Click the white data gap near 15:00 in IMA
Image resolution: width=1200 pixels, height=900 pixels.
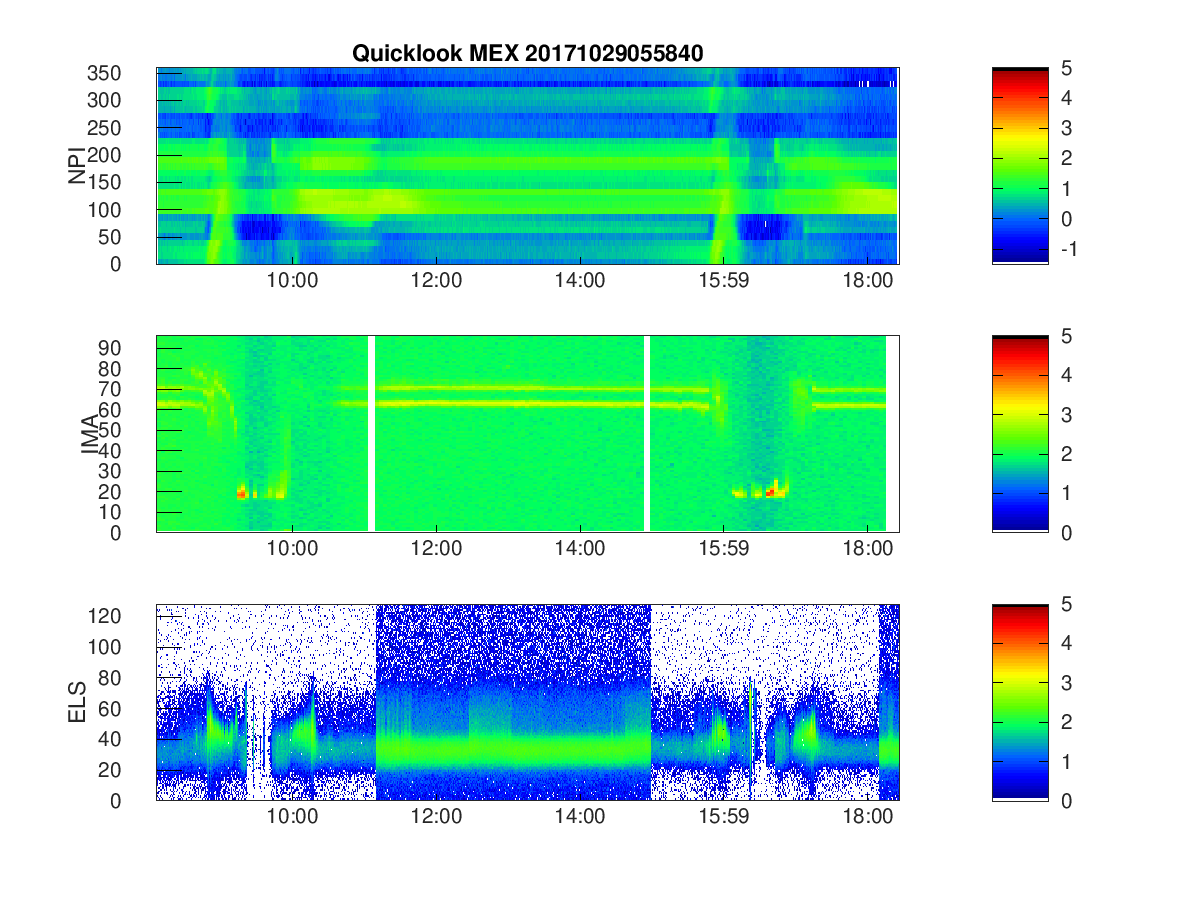tap(647, 434)
